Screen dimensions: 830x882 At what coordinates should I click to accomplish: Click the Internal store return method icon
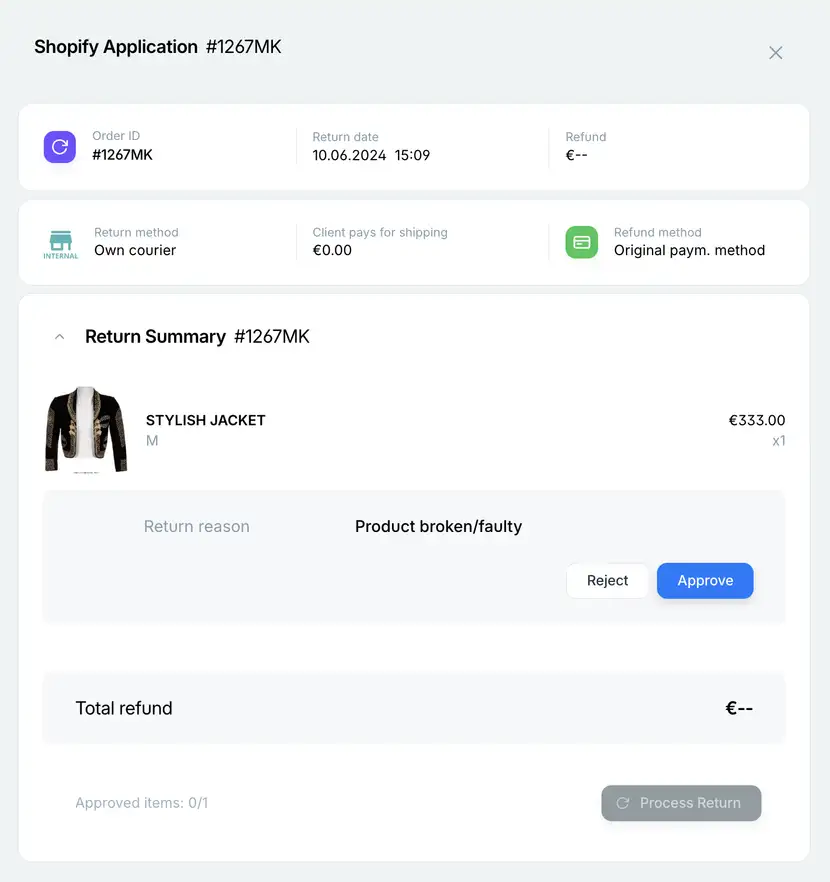tap(61, 245)
